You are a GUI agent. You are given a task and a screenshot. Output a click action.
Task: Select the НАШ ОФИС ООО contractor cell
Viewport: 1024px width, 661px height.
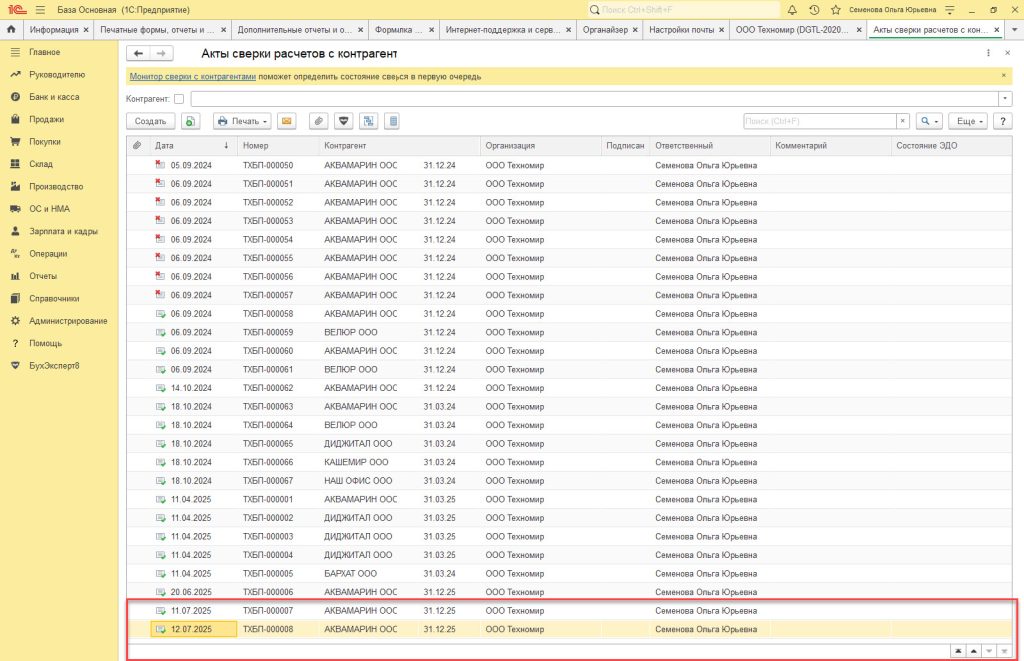358,481
